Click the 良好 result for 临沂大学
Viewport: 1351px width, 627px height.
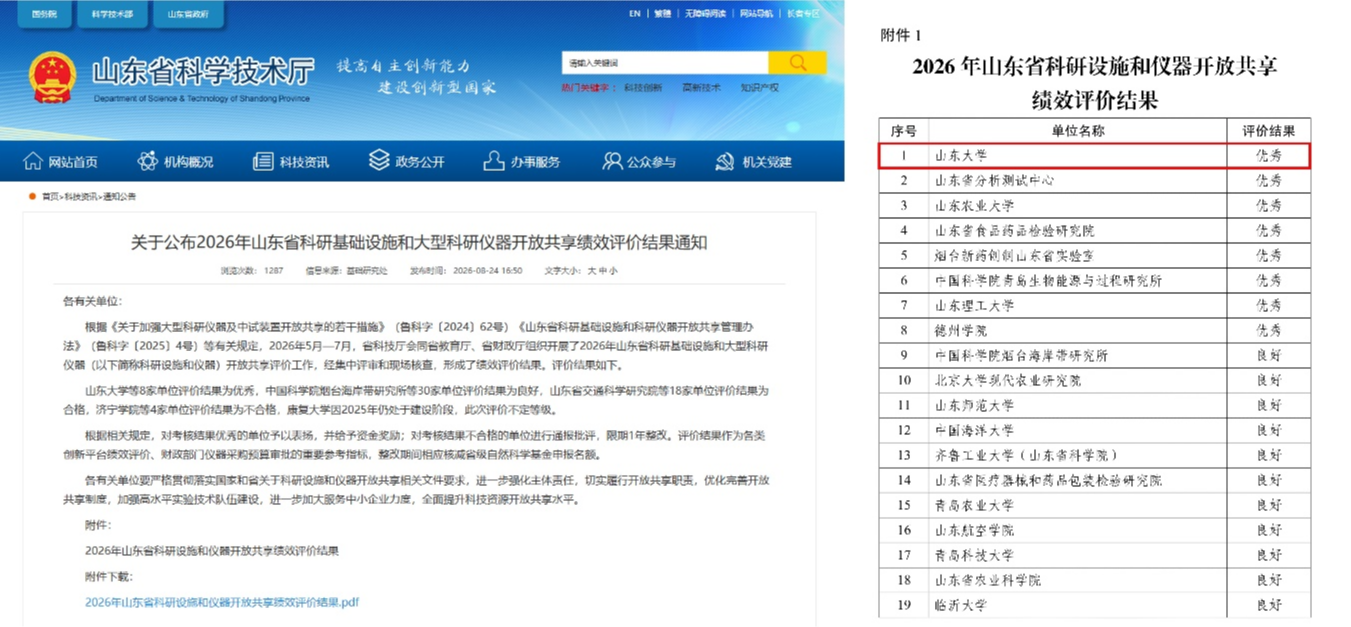click(x=1269, y=606)
